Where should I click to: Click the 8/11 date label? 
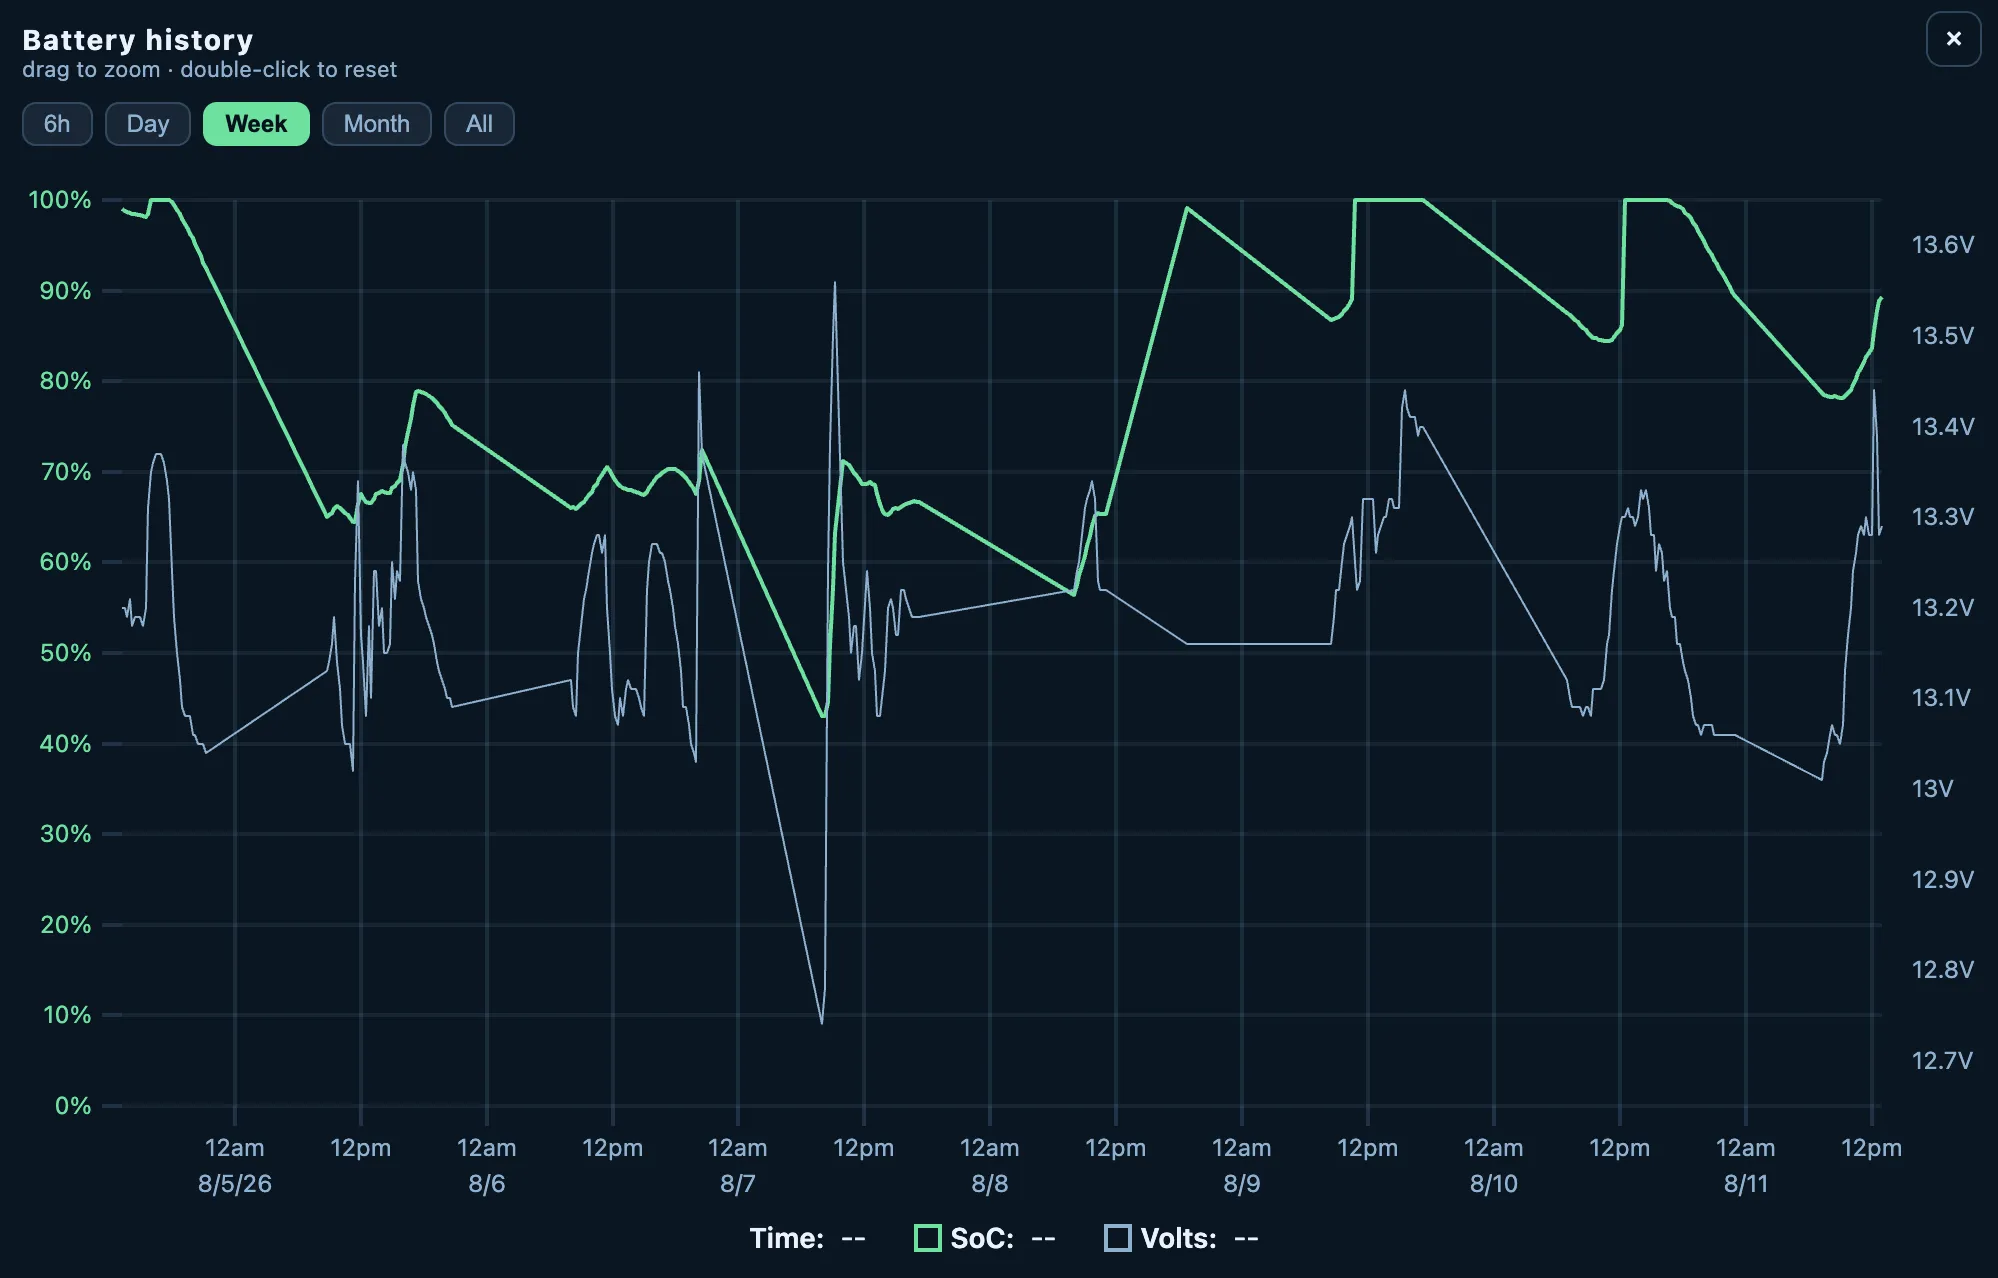click(x=1746, y=1184)
